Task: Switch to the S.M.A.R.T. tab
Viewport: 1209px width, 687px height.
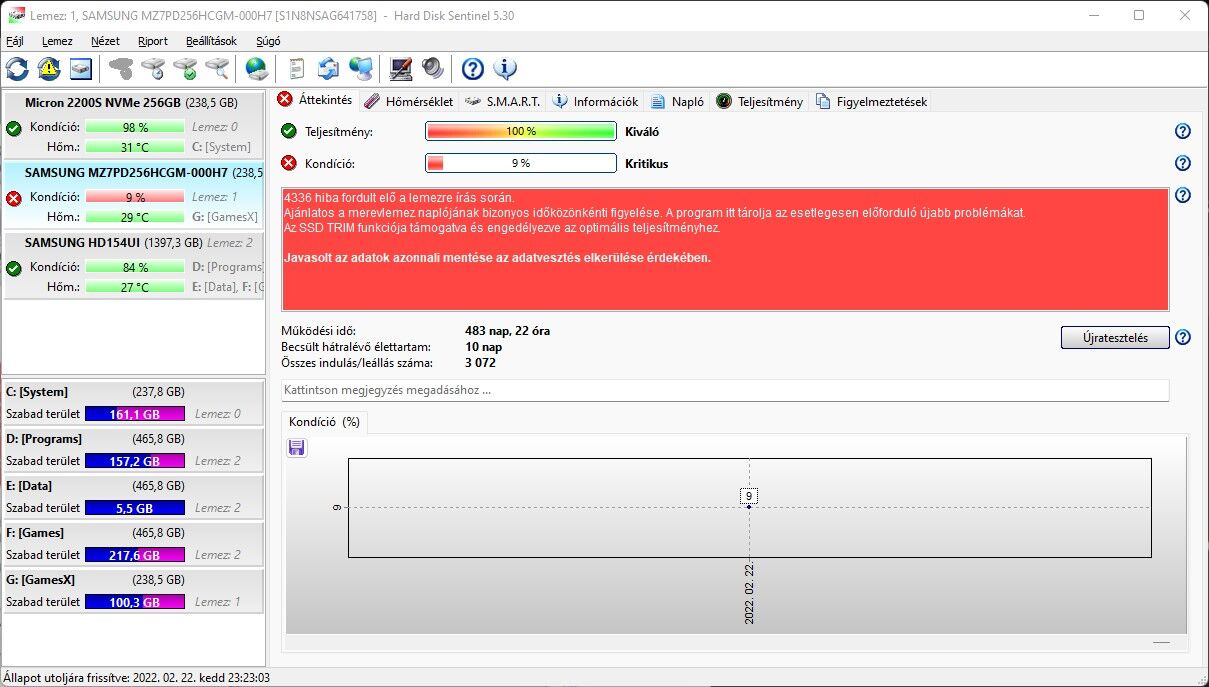Action: tap(502, 101)
